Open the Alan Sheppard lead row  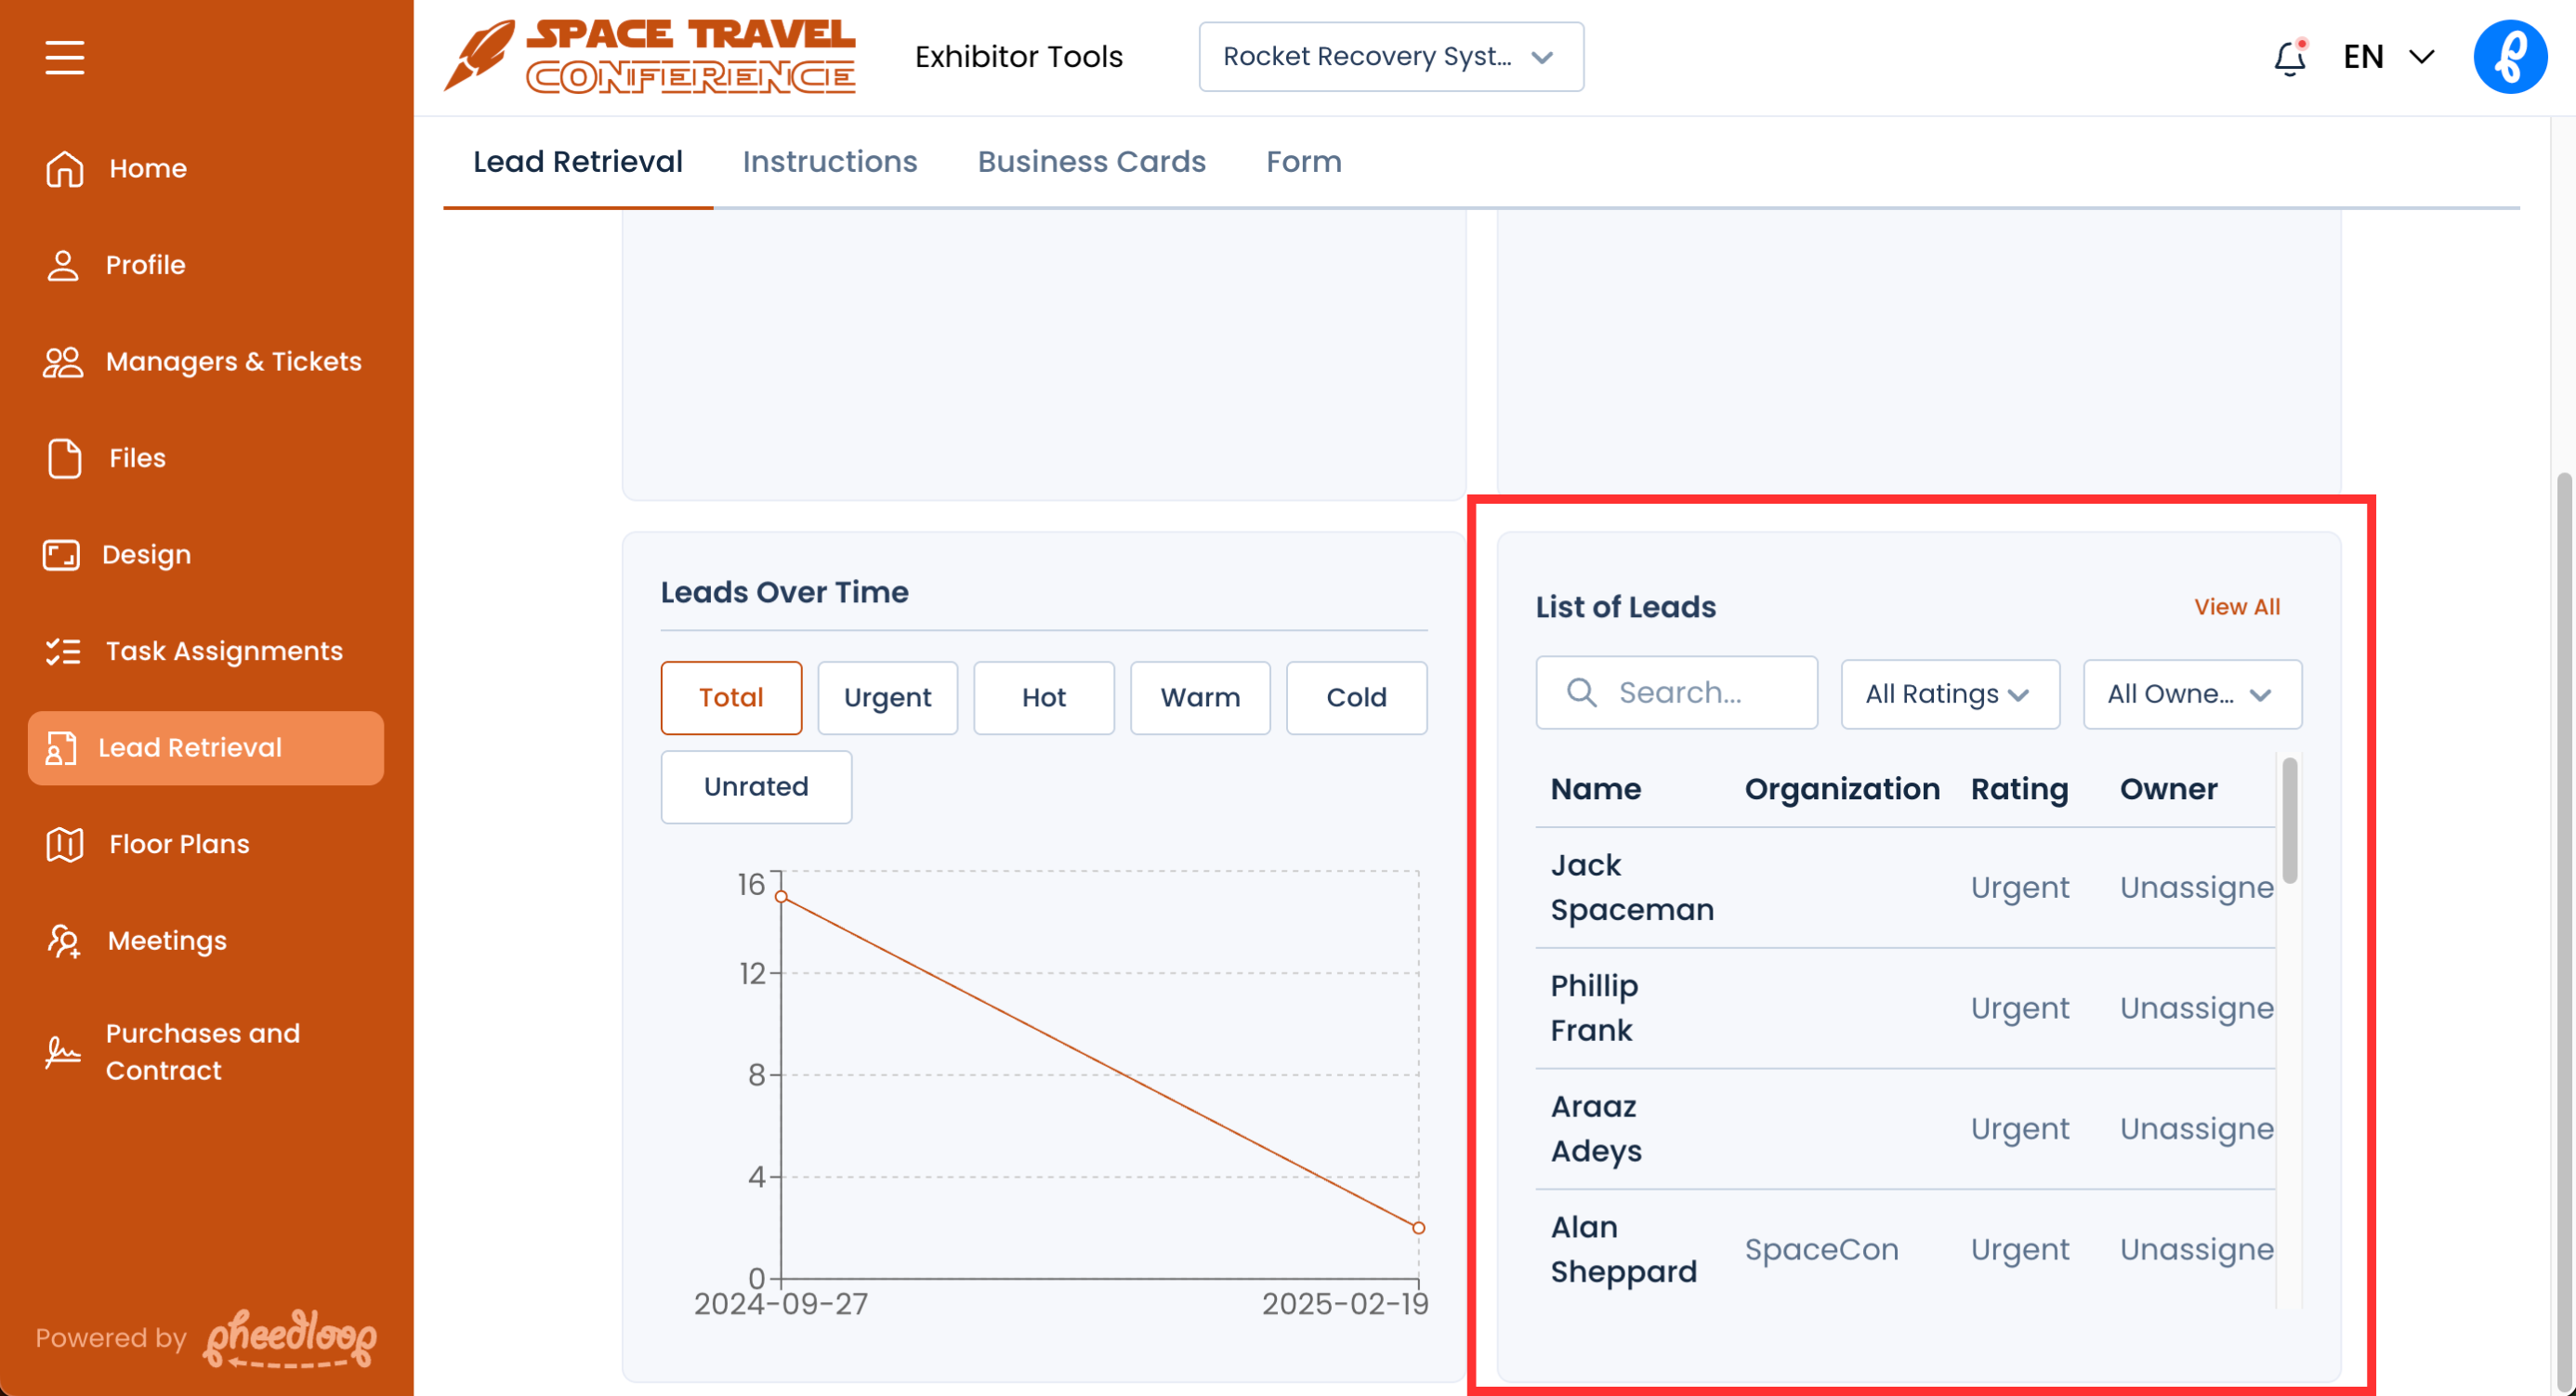(x=1905, y=1250)
